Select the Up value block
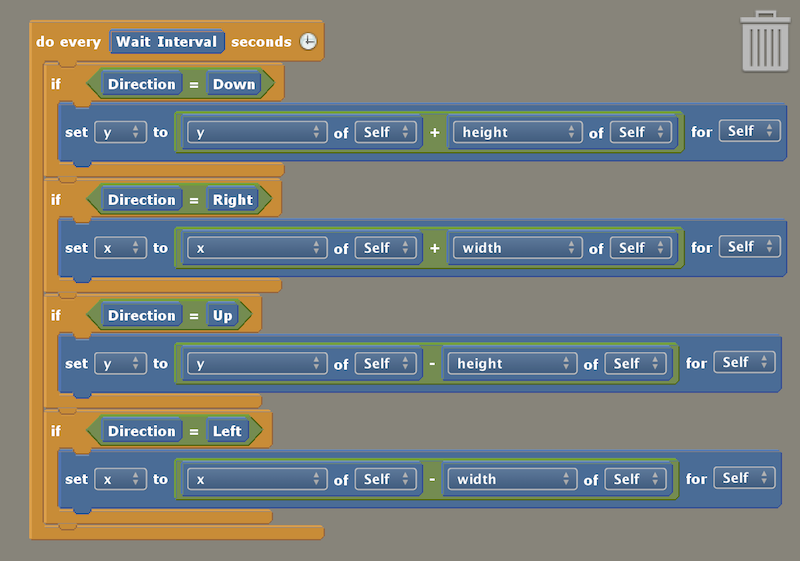Image resolution: width=800 pixels, height=561 pixels. click(222, 316)
